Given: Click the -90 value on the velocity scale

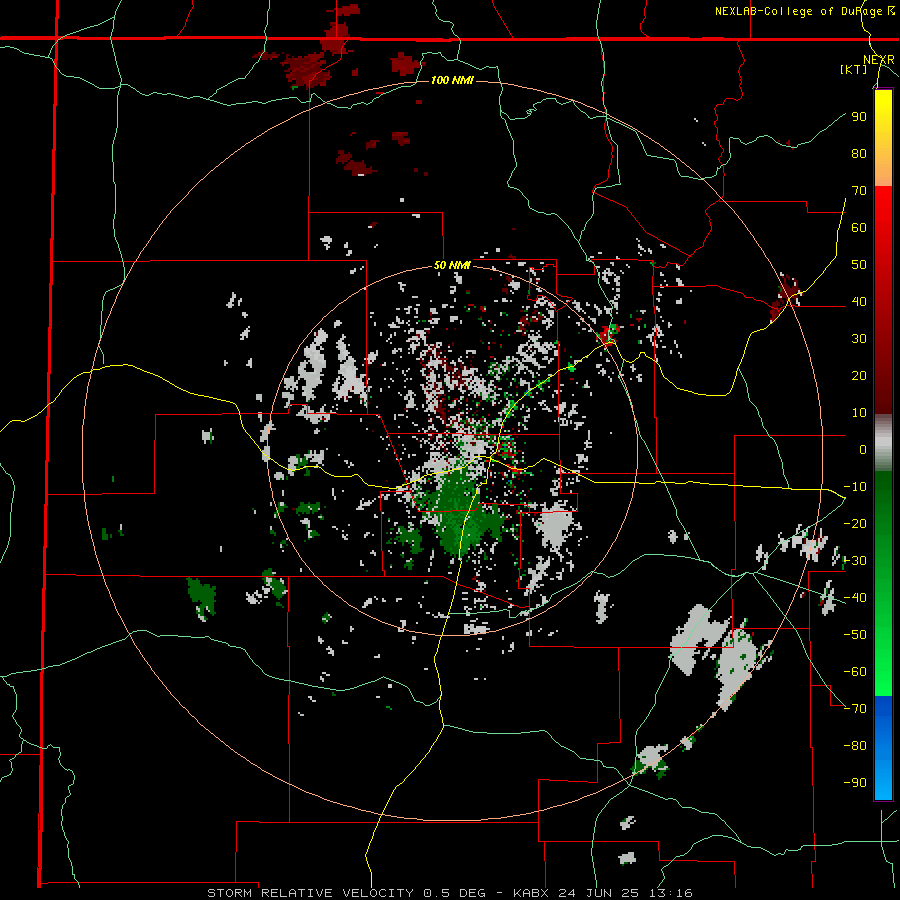Looking at the screenshot, I should point(855,782).
